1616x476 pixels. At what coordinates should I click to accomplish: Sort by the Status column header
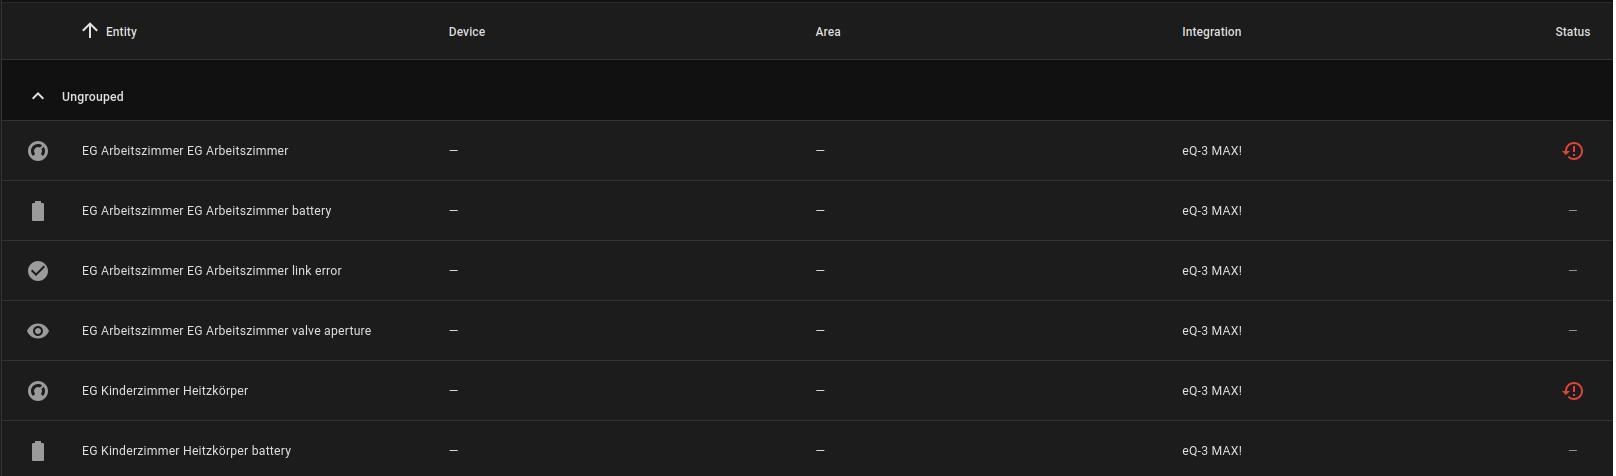(1572, 32)
